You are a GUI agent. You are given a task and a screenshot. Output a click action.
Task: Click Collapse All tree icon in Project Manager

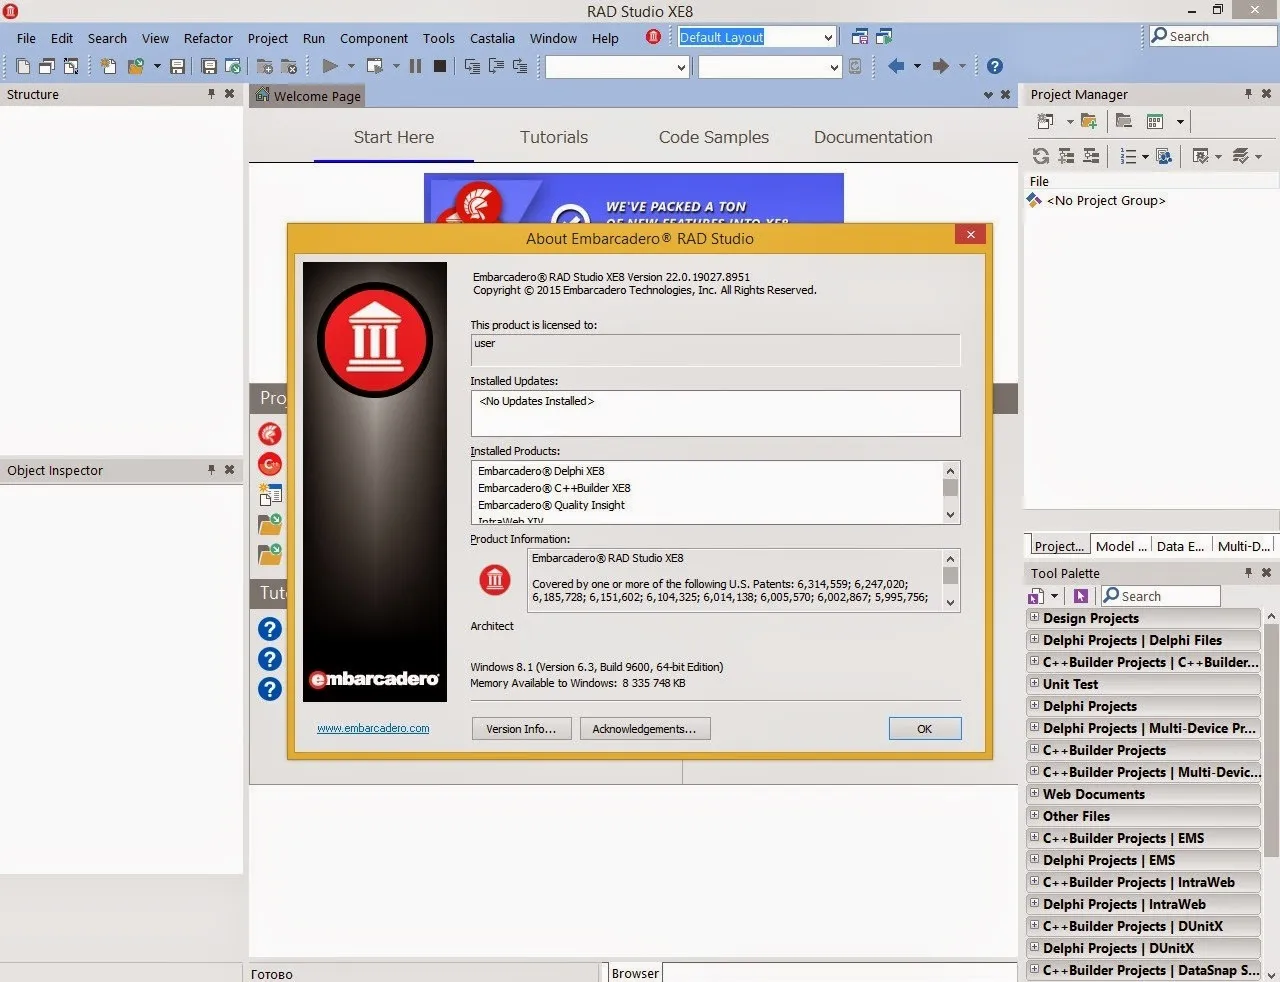[x=1091, y=156]
